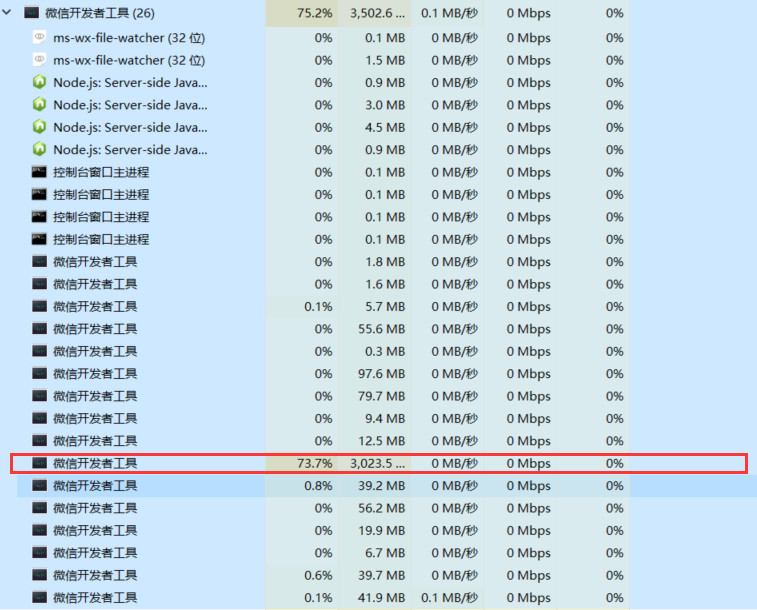Select 0 Mbps network value in 73.7% row
Screen dimensions: 757x610
[528, 463]
